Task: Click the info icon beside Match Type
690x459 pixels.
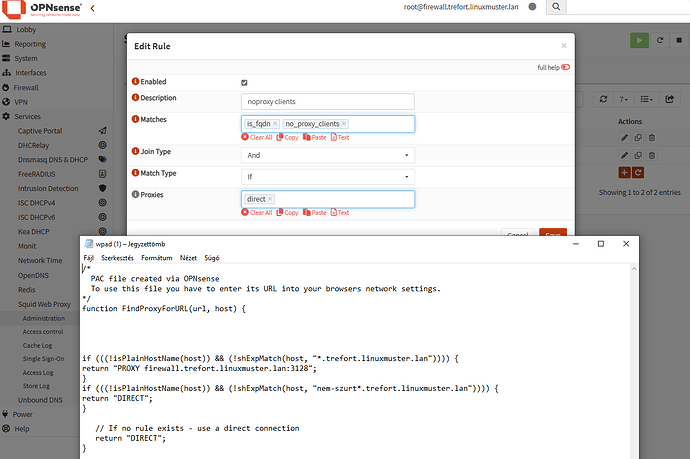Action: point(136,173)
